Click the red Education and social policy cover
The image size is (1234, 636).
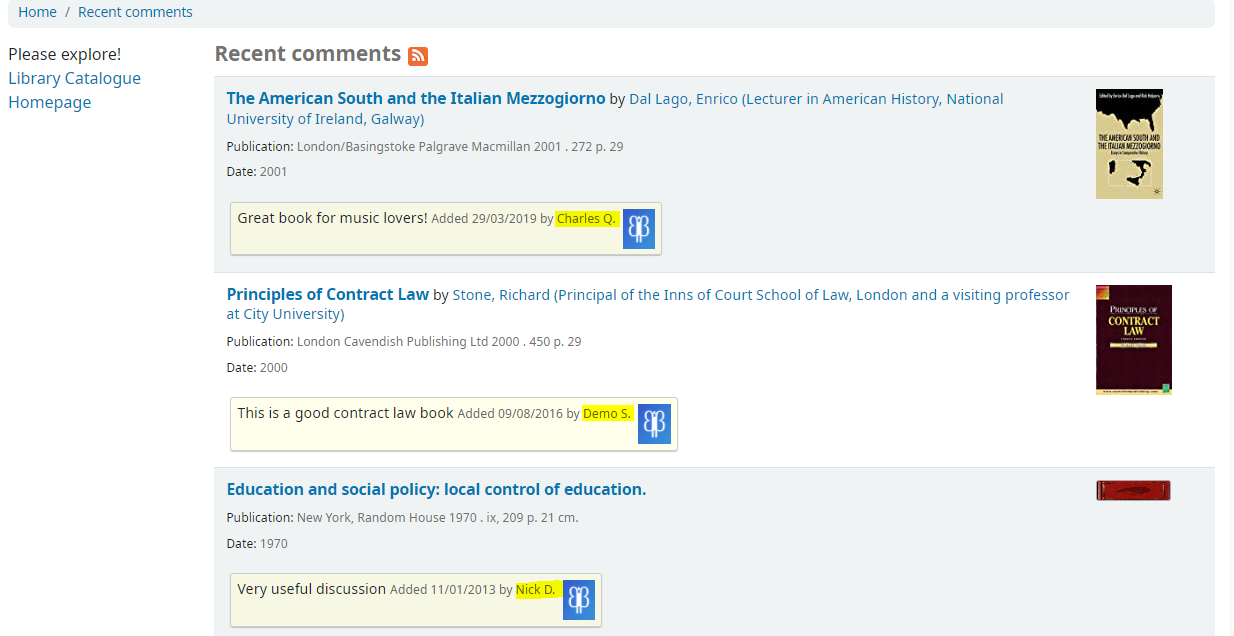pos(1133,490)
